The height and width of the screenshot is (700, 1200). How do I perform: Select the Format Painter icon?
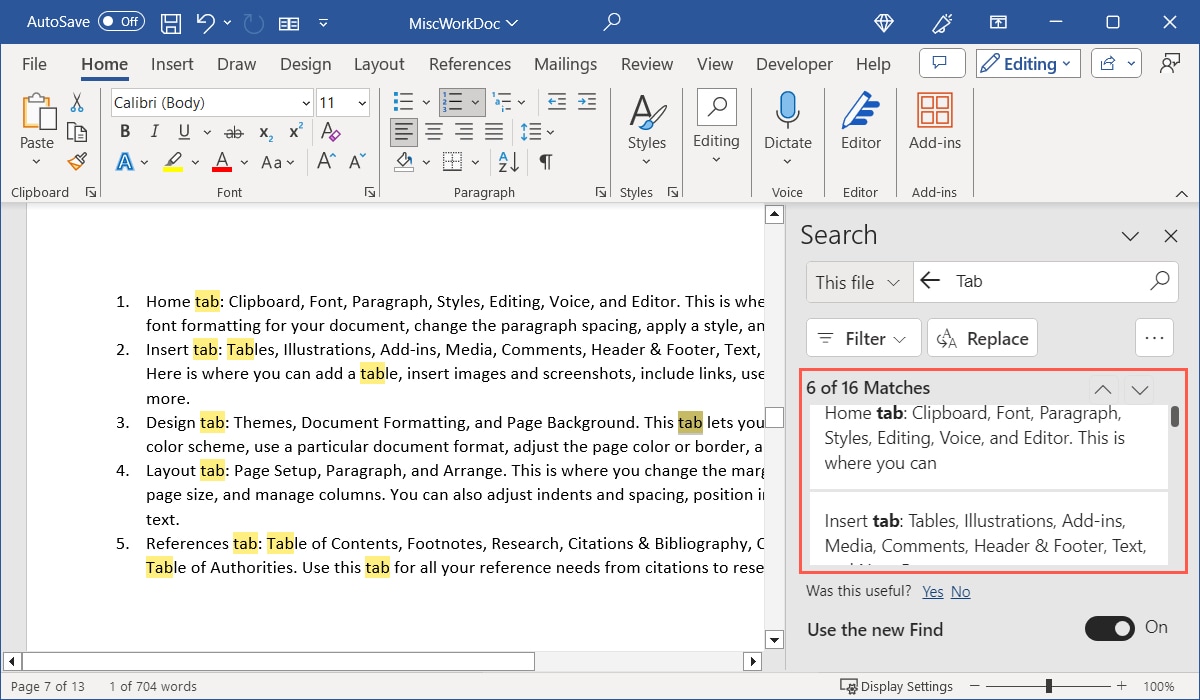tap(77, 161)
